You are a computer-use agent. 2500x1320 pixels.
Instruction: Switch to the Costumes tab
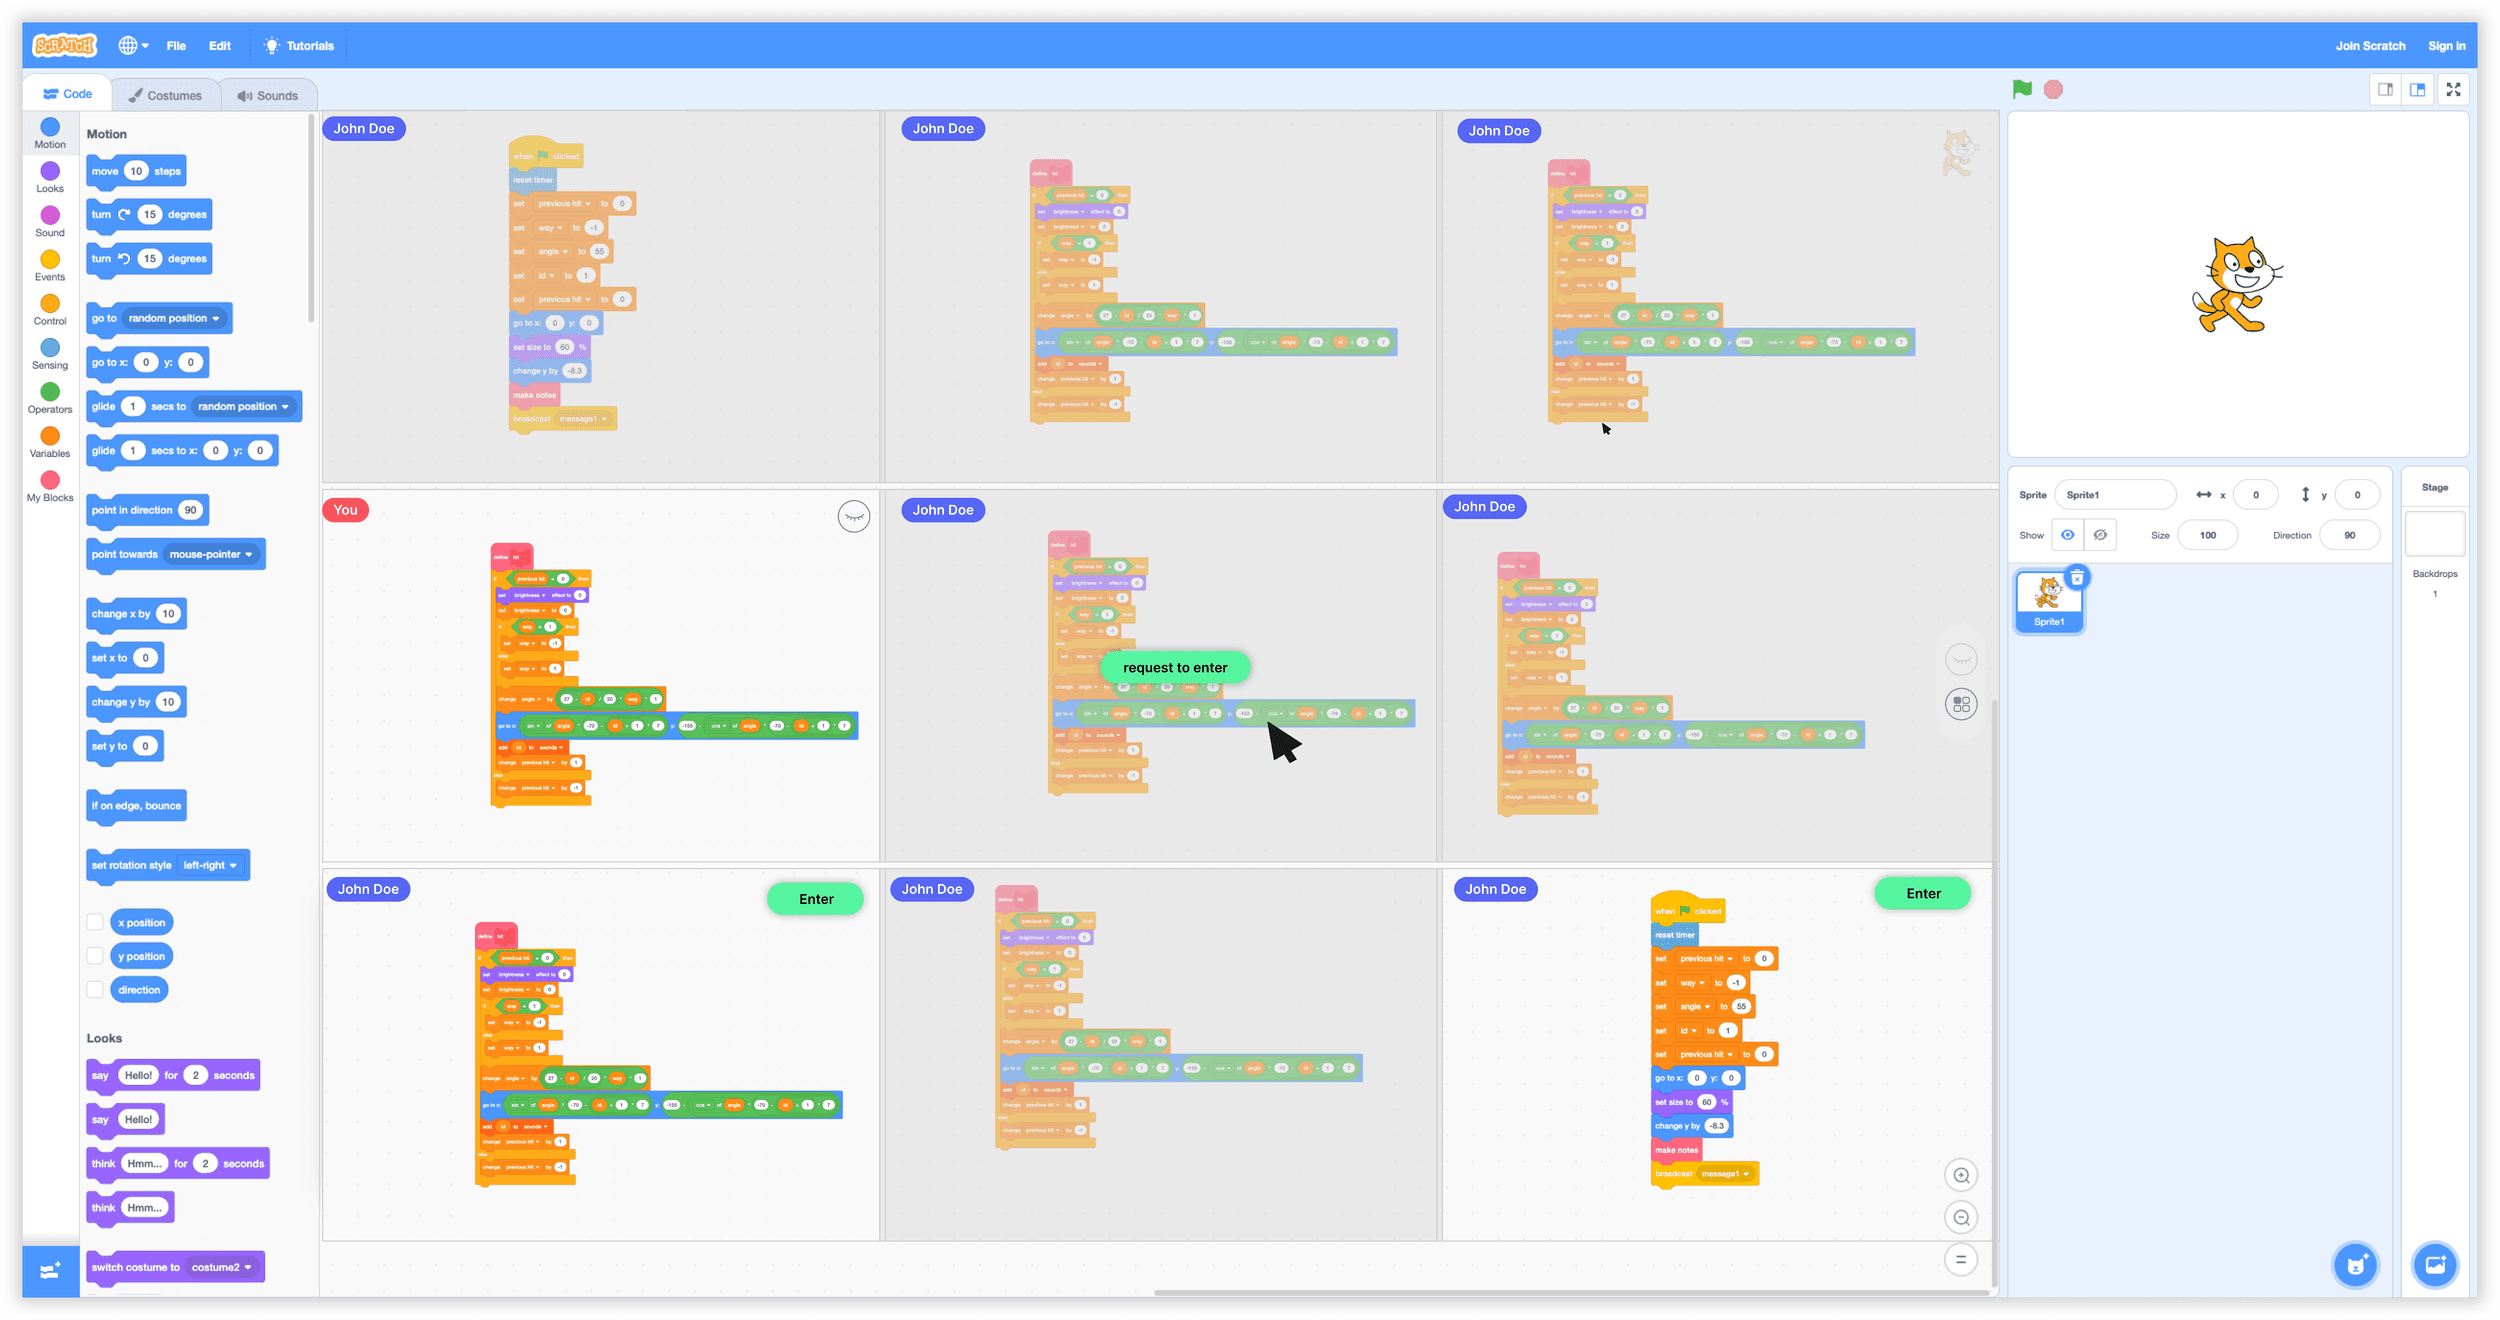[x=165, y=95]
